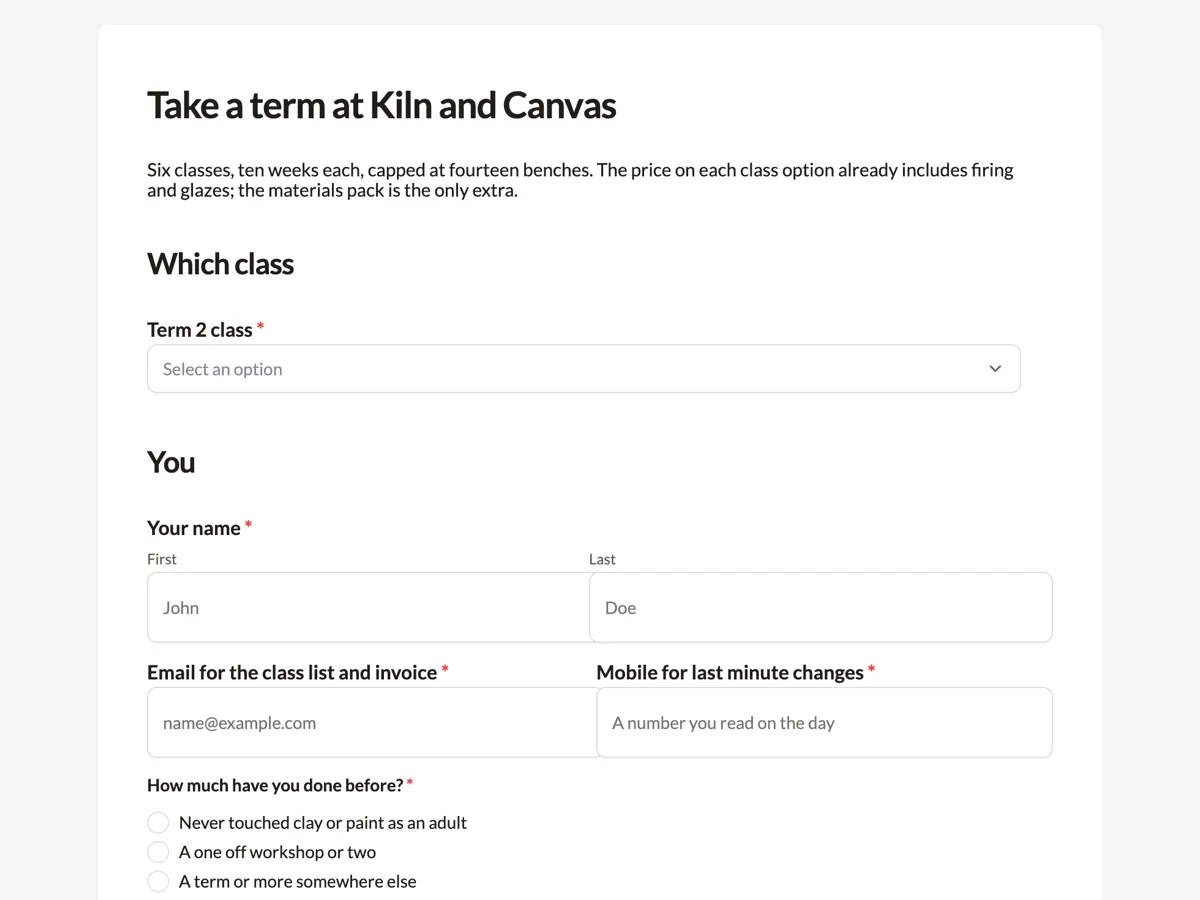The height and width of the screenshot is (900, 1200).
Task: Select "Never touched clay or paint" radio
Action: click(x=158, y=823)
